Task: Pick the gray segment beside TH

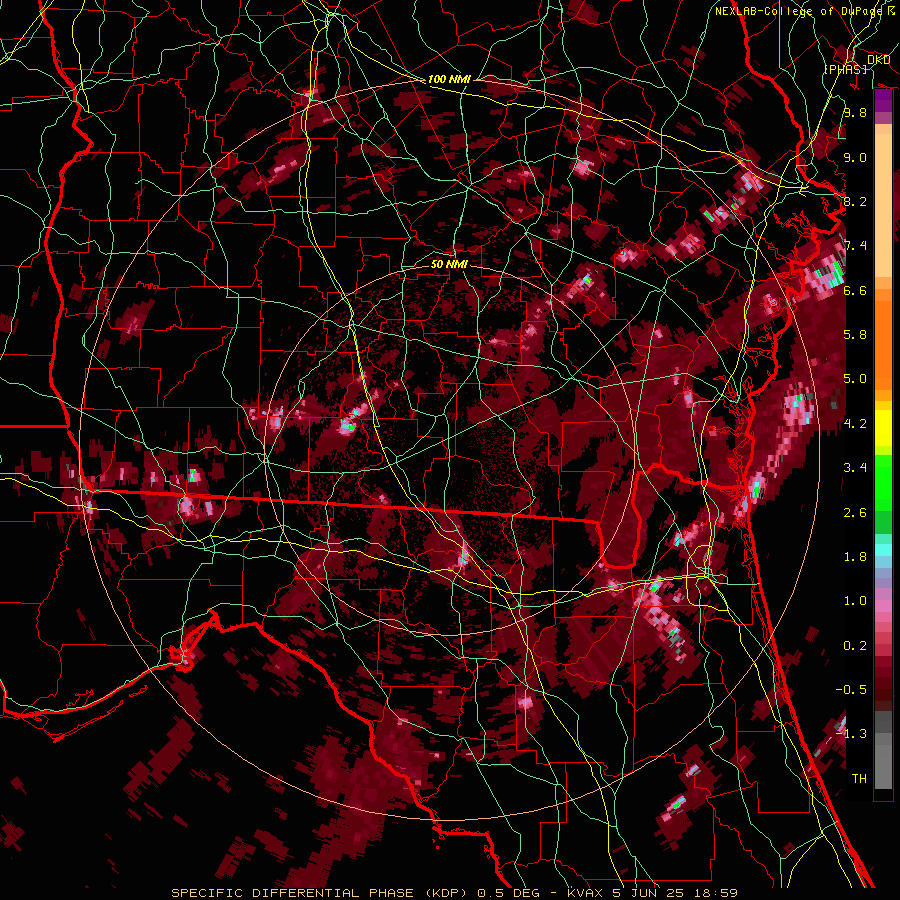Action: (883, 769)
